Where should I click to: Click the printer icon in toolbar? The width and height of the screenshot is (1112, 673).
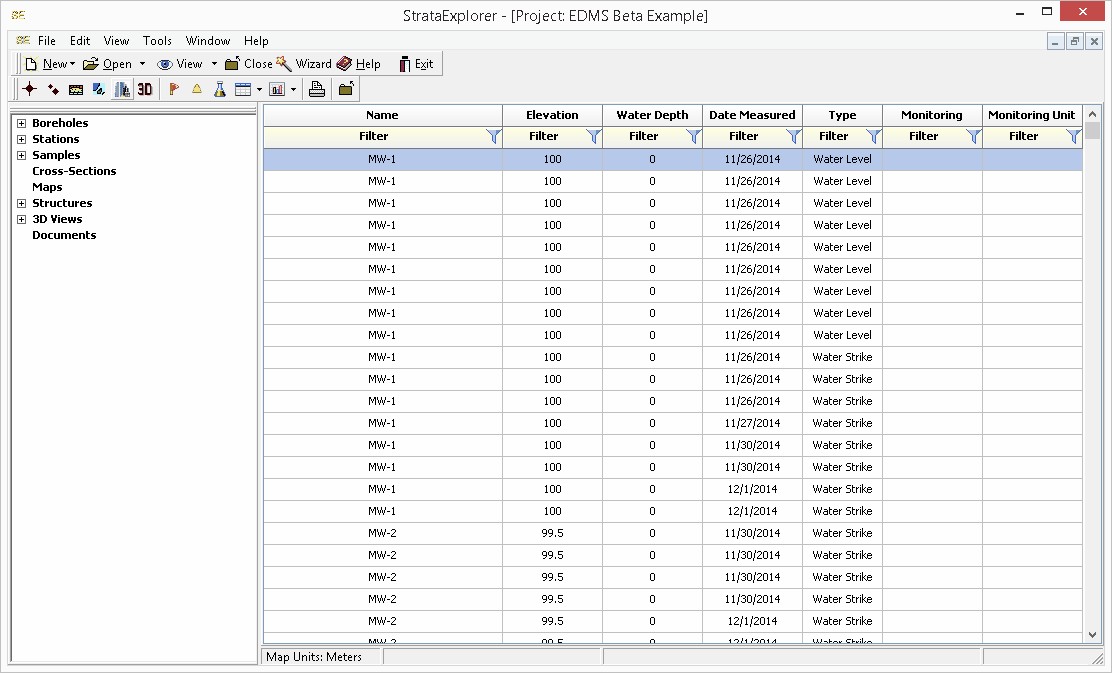[317, 89]
